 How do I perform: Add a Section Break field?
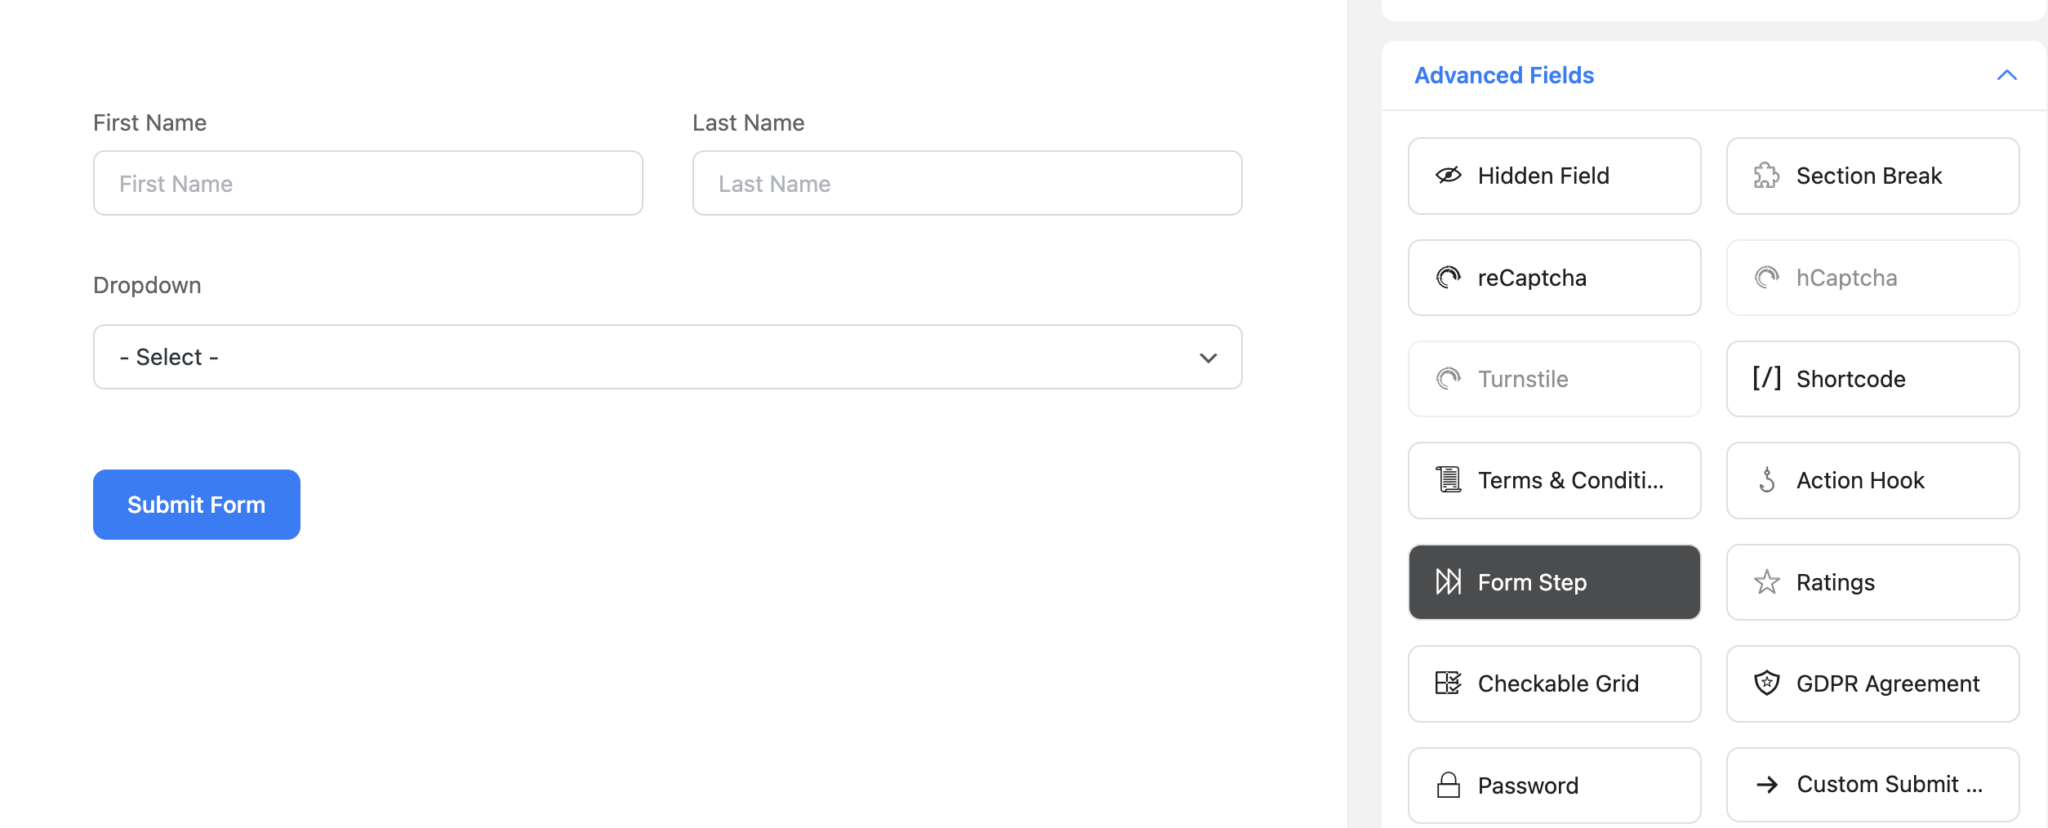(x=1871, y=175)
